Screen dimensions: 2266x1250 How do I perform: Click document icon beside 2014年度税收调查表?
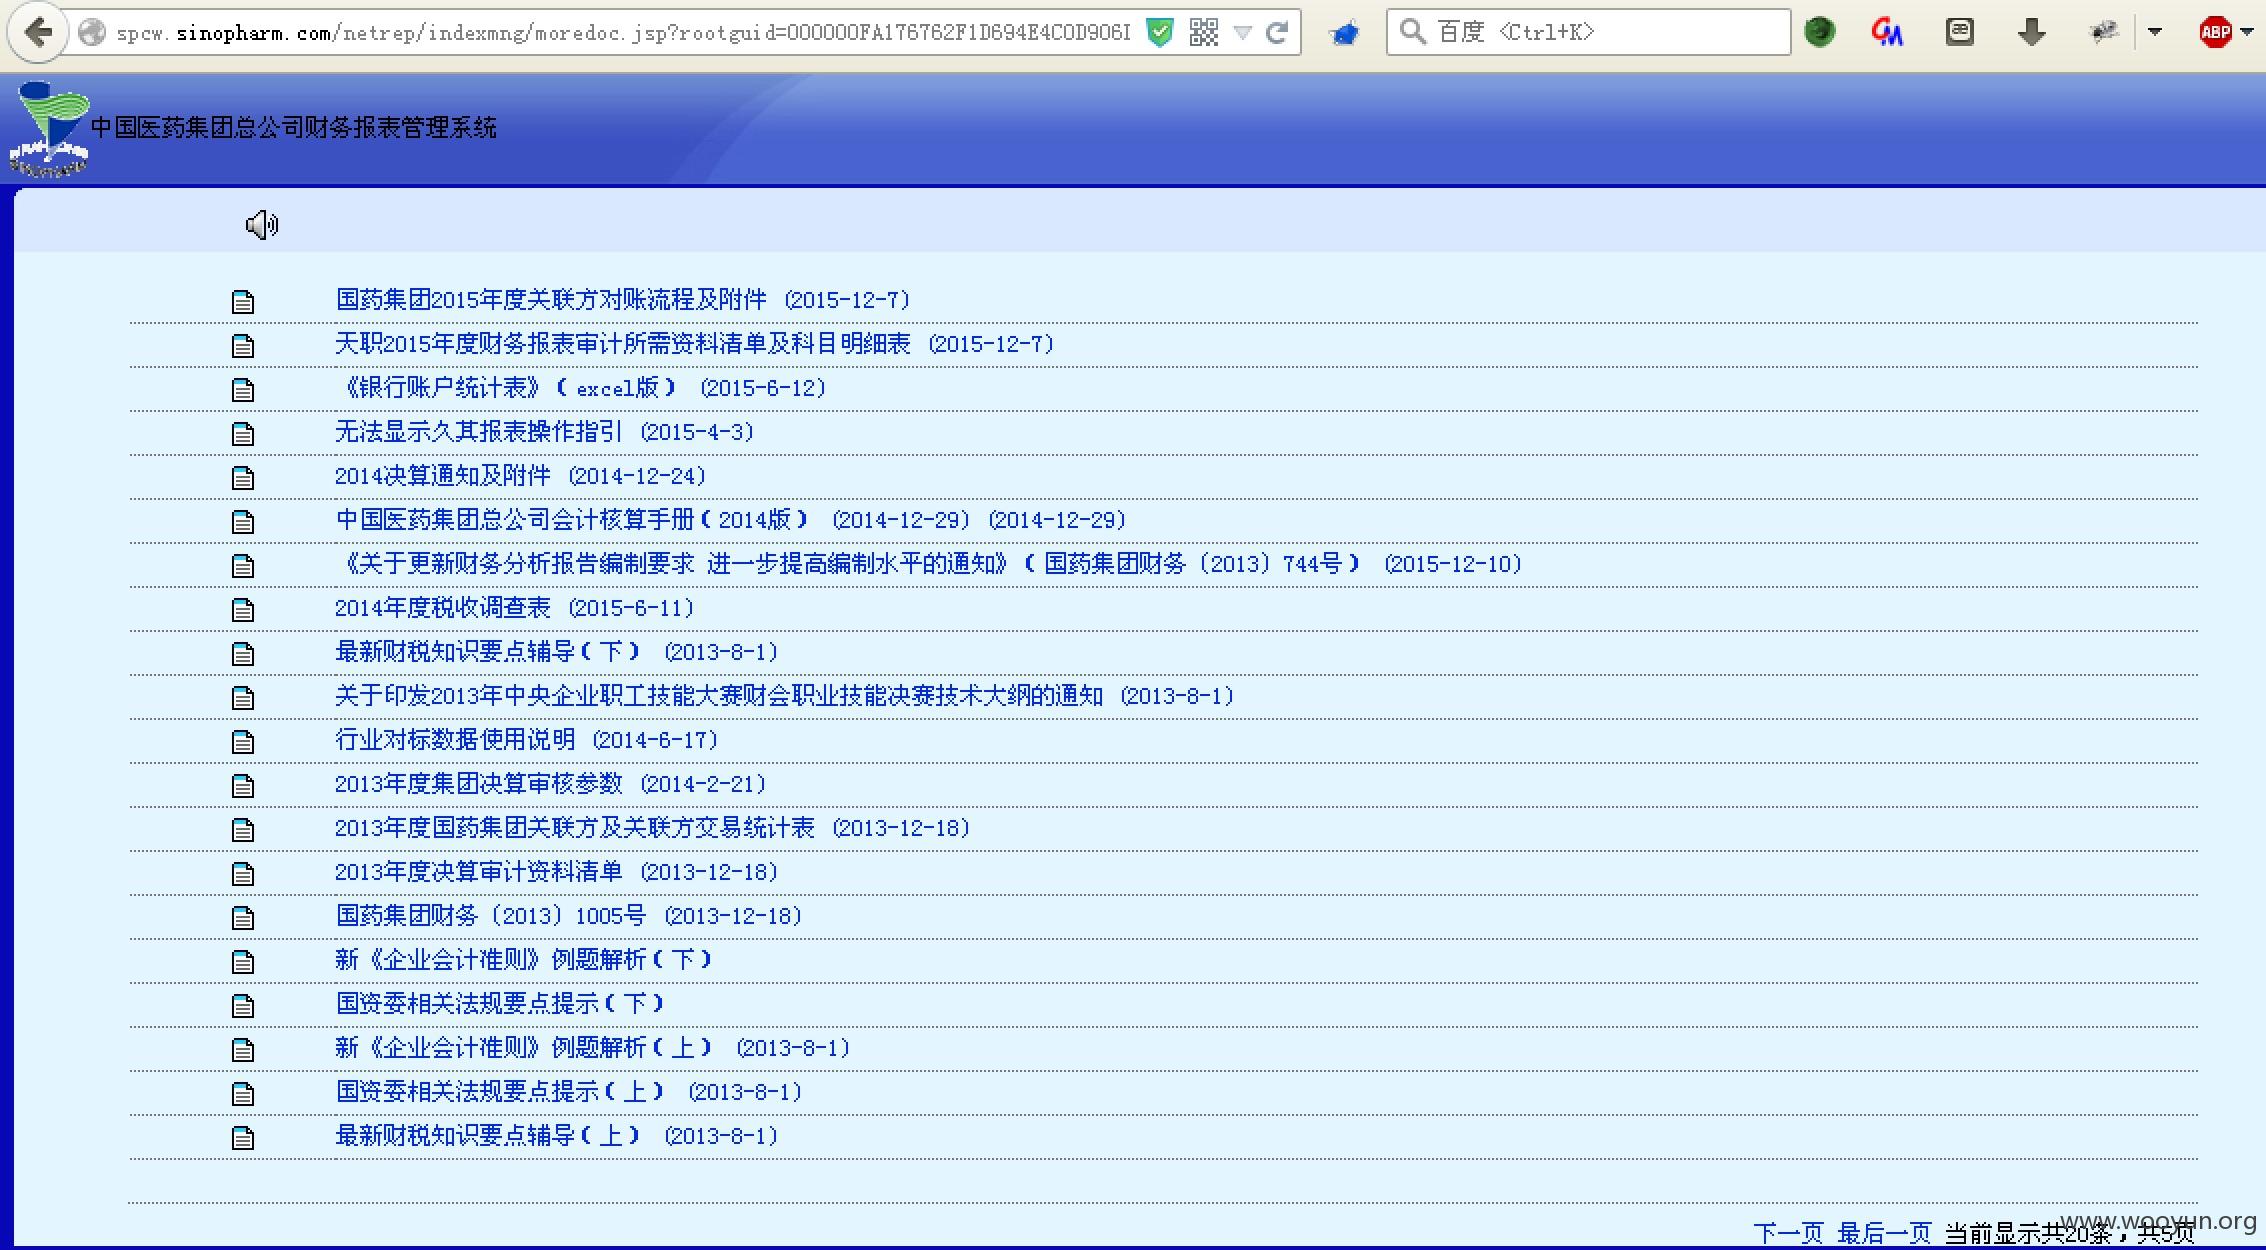coord(243,609)
